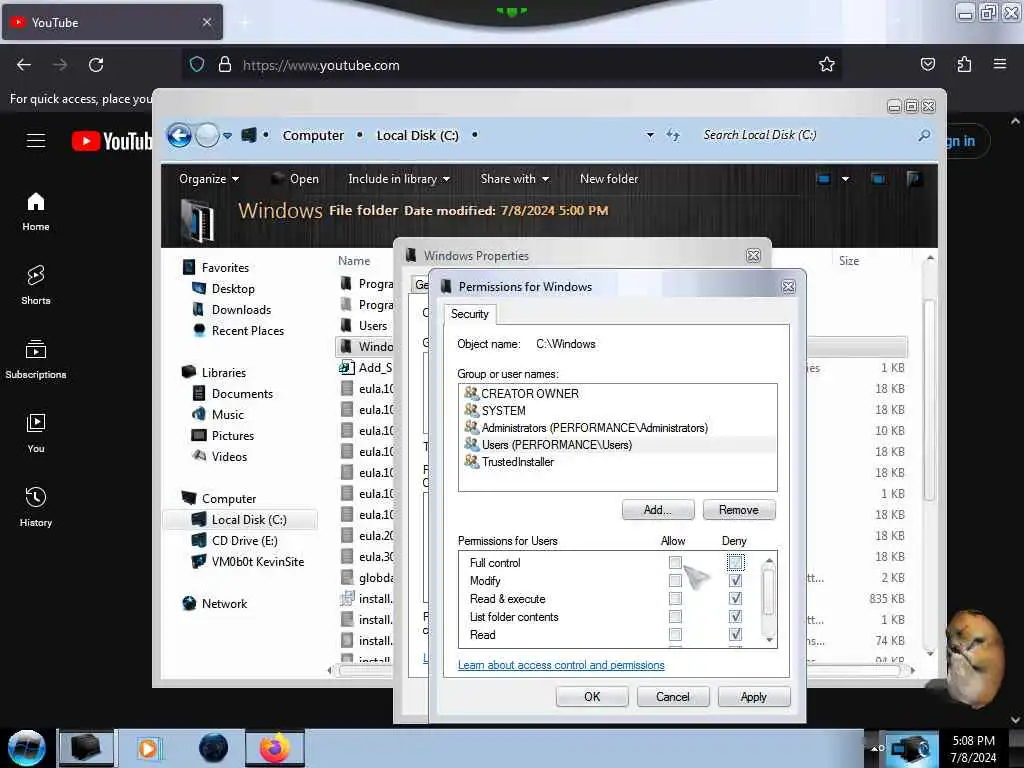Expand Include in library dropdown
The image size is (1024, 768).
[x=398, y=178]
